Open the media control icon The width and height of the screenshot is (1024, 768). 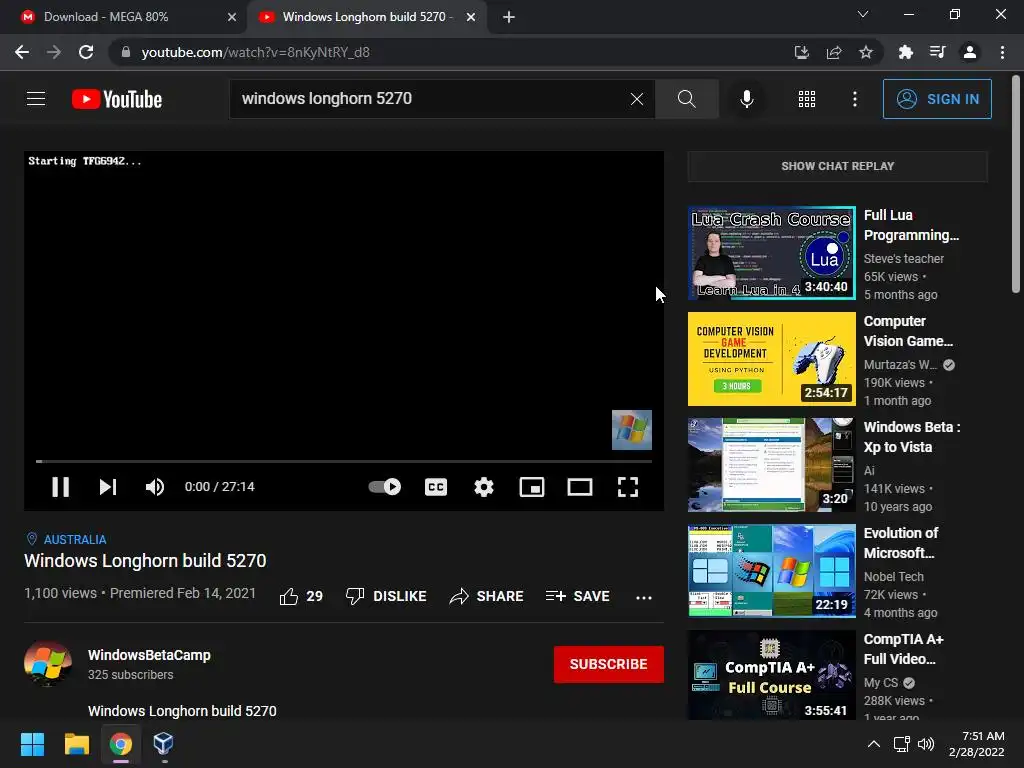[x=937, y=52]
